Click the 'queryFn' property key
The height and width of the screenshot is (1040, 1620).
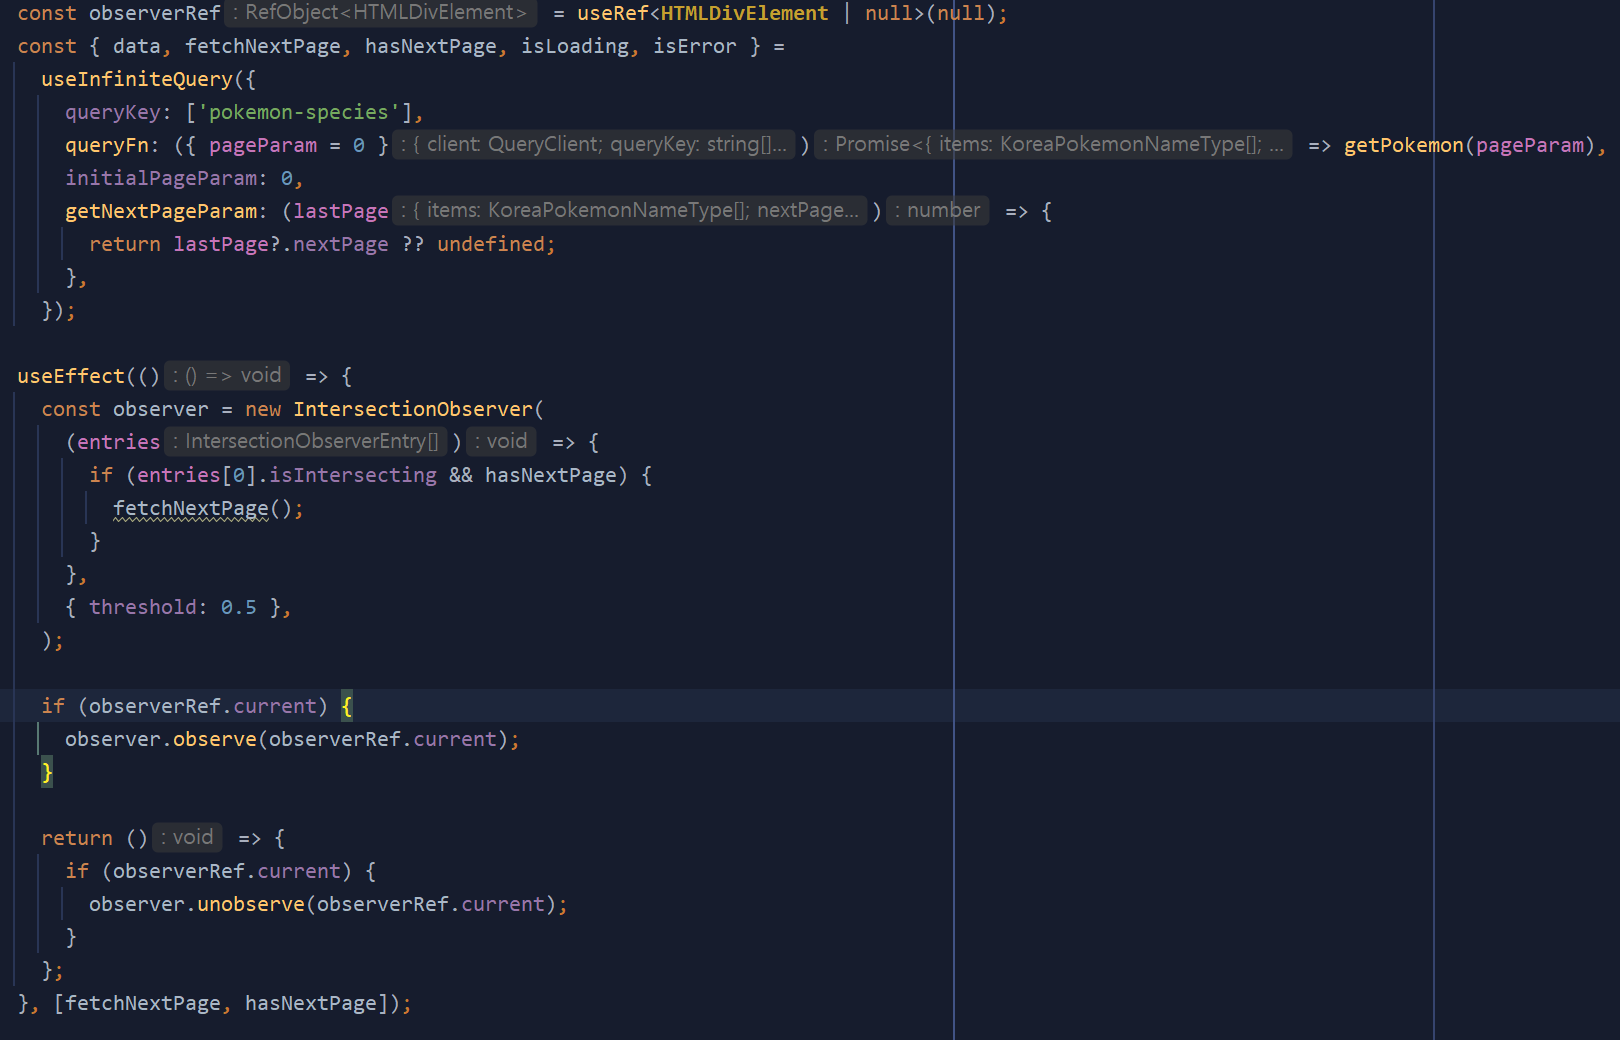point(107,145)
